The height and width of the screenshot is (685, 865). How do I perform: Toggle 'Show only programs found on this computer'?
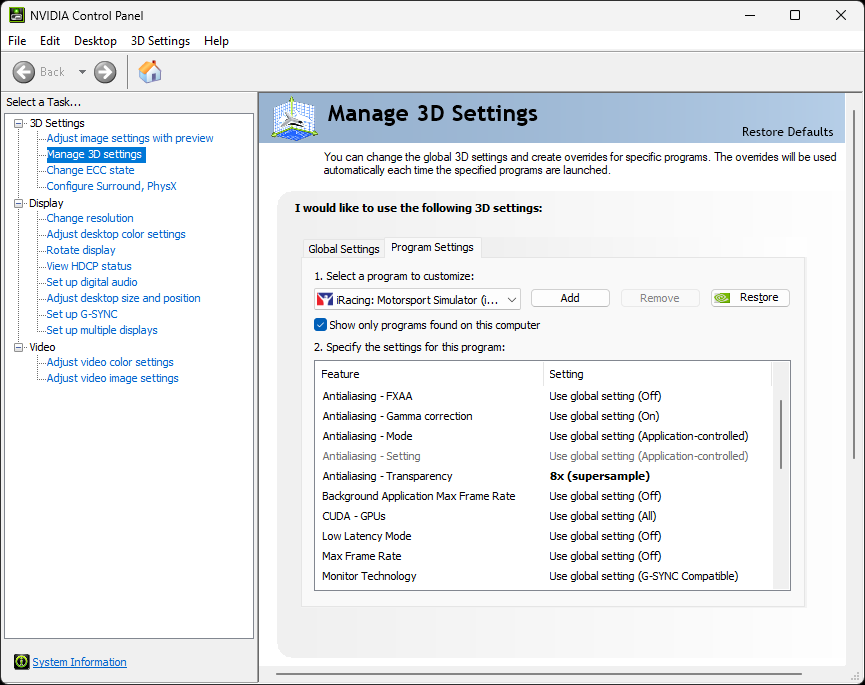tap(321, 325)
